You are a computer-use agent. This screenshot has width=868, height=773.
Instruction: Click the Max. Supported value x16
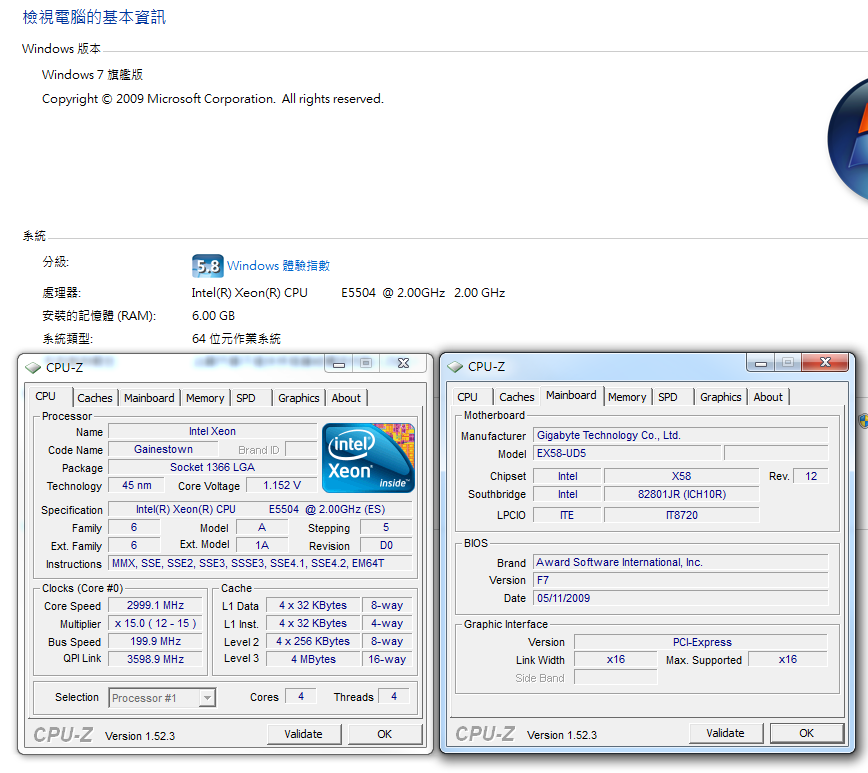pyautogui.click(x=788, y=659)
